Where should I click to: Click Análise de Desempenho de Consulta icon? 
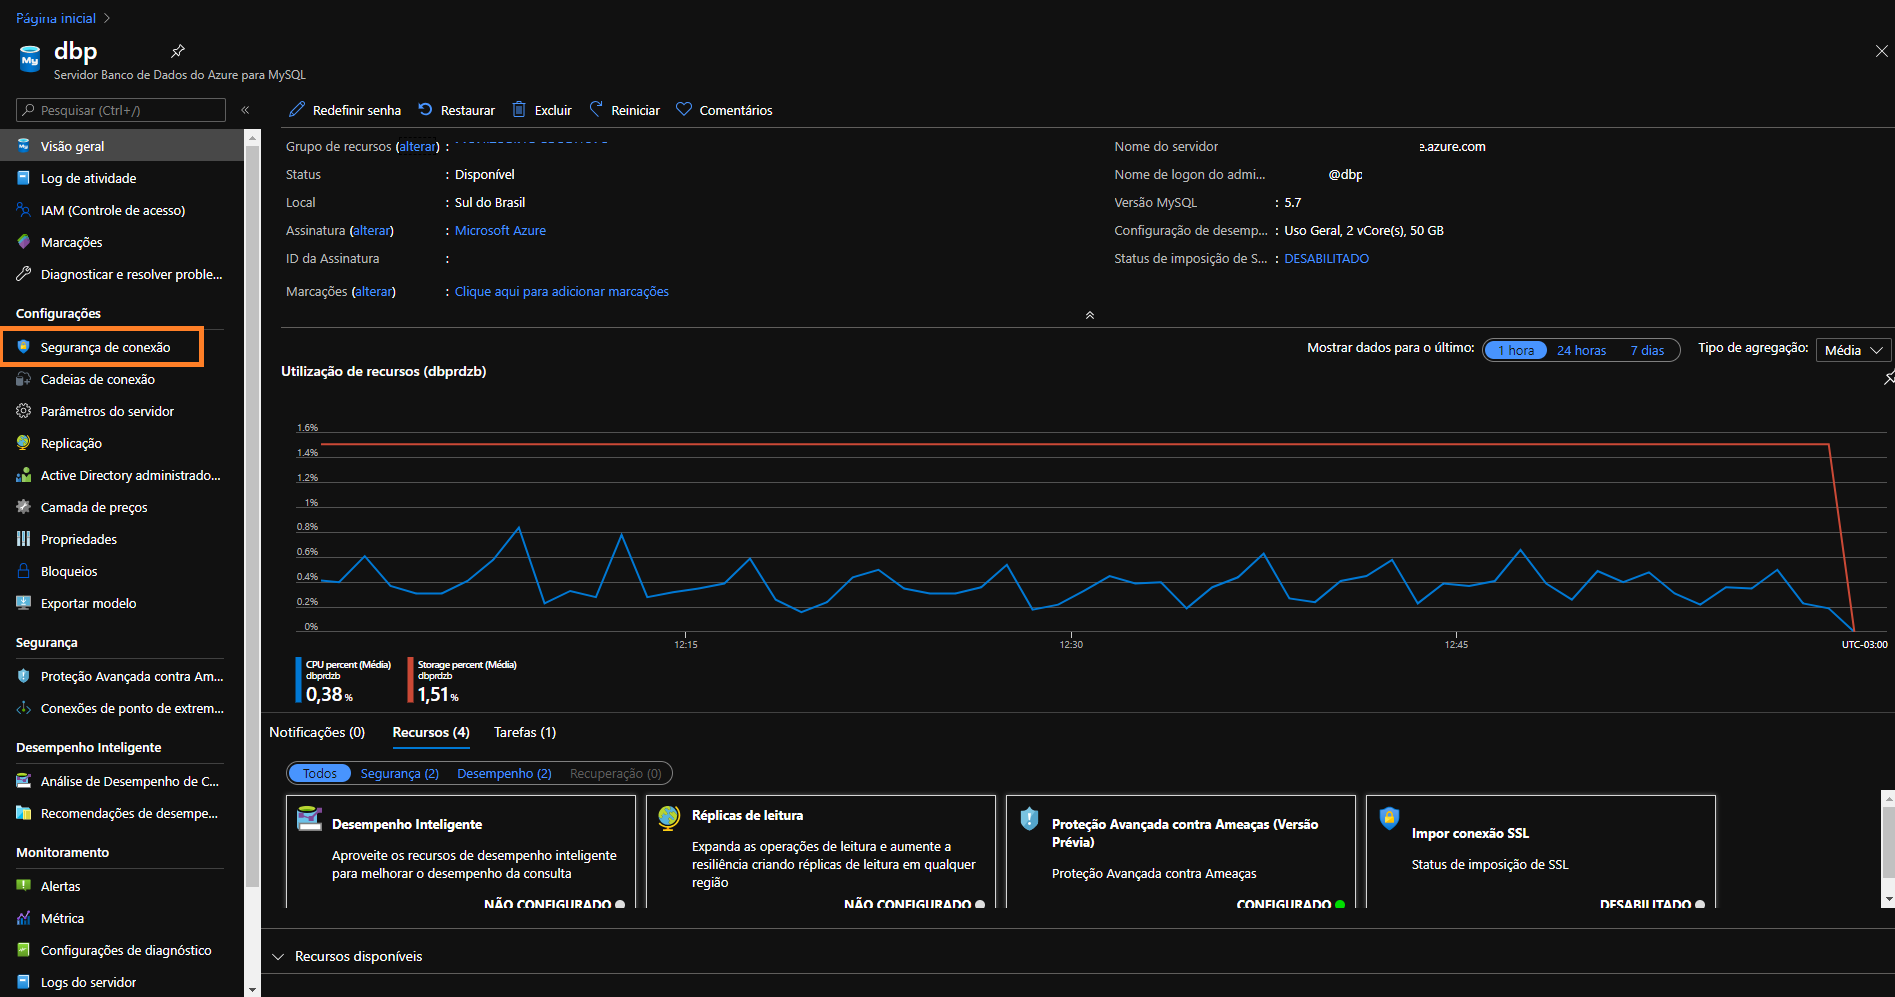(x=24, y=781)
